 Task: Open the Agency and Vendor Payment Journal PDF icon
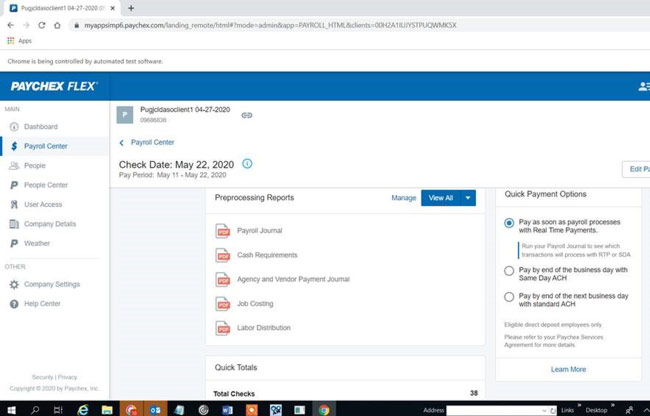pyautogui.click(x=223, y=280)
